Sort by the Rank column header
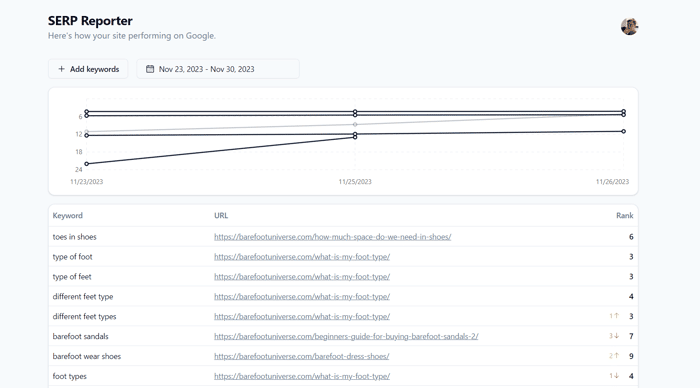This screenshot has height=388, width=700. 625,215
